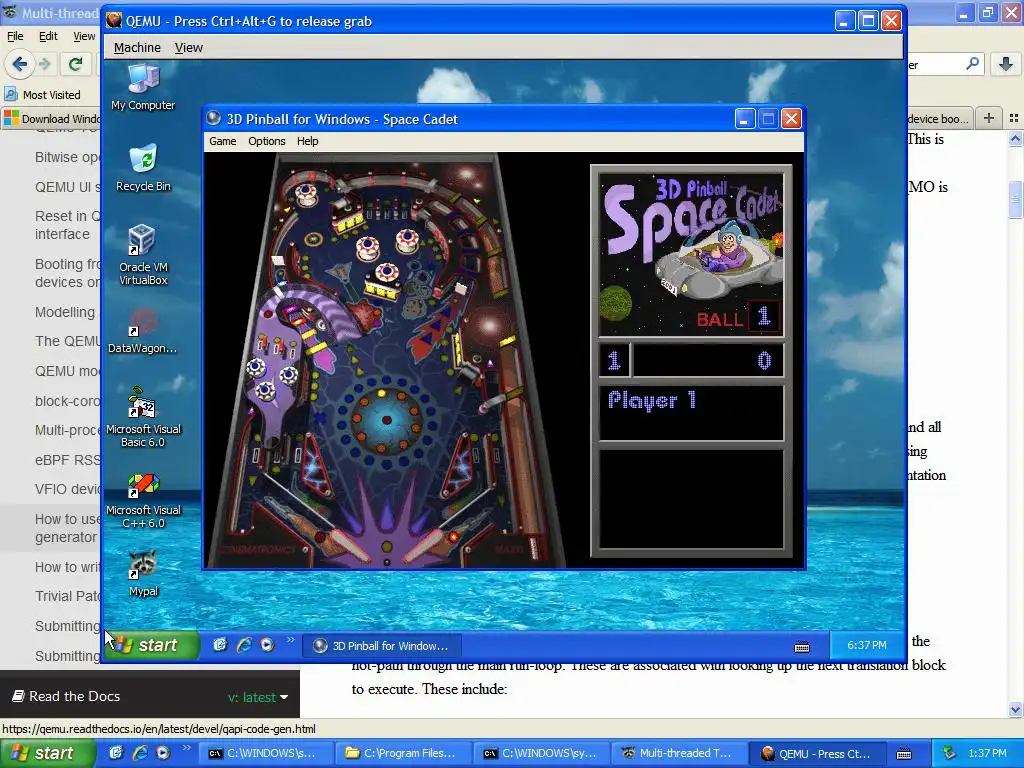
Task: Click the guest clock showing 6:37 PM
Action: (x=867, y=645)
